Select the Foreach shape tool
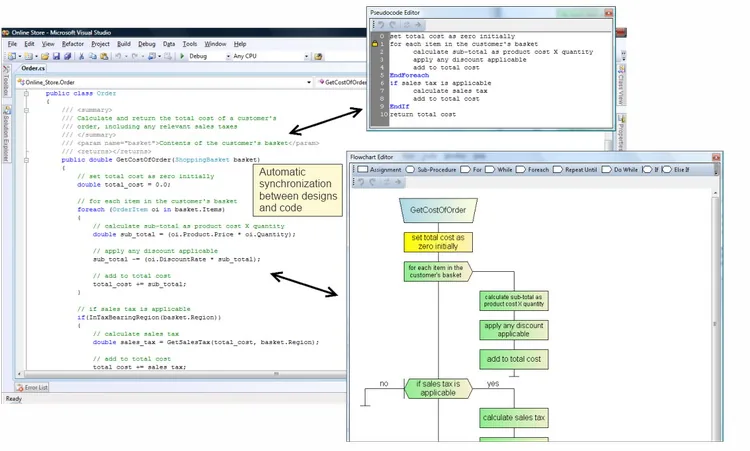750x451 pixels. 532,170
